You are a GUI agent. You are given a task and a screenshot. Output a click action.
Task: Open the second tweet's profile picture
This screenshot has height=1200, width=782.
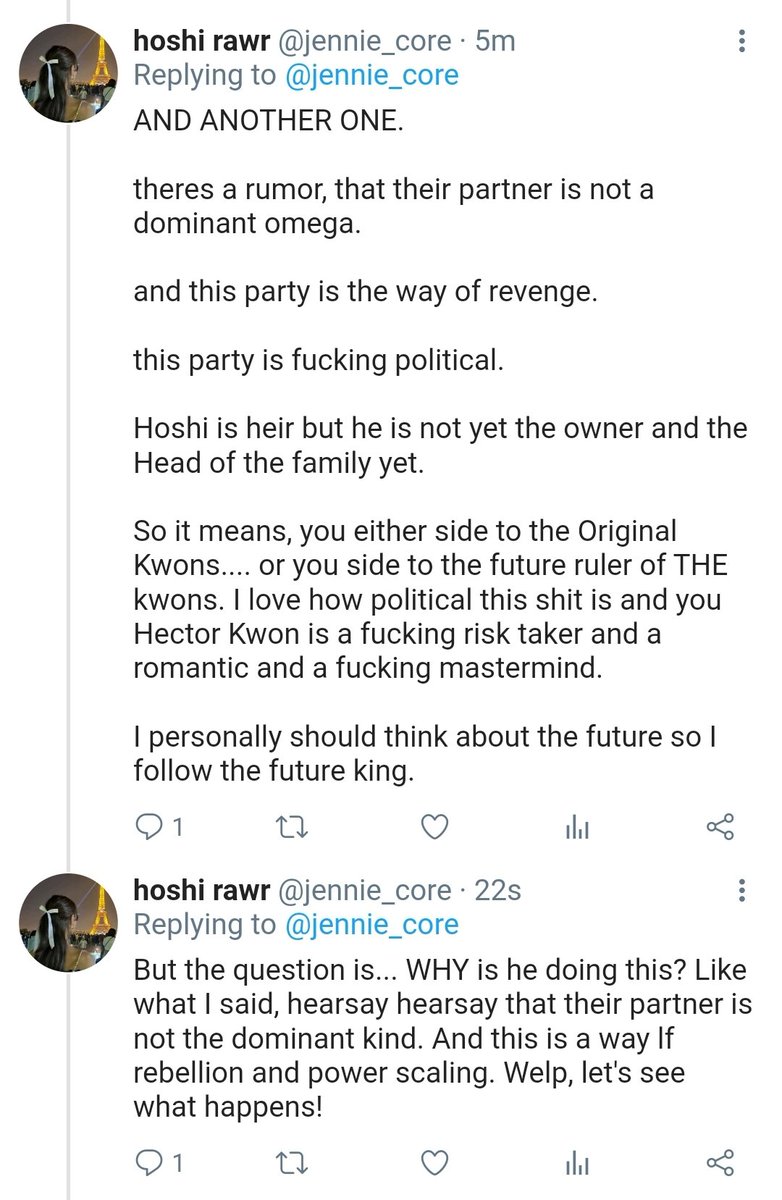tap(69, 922)
